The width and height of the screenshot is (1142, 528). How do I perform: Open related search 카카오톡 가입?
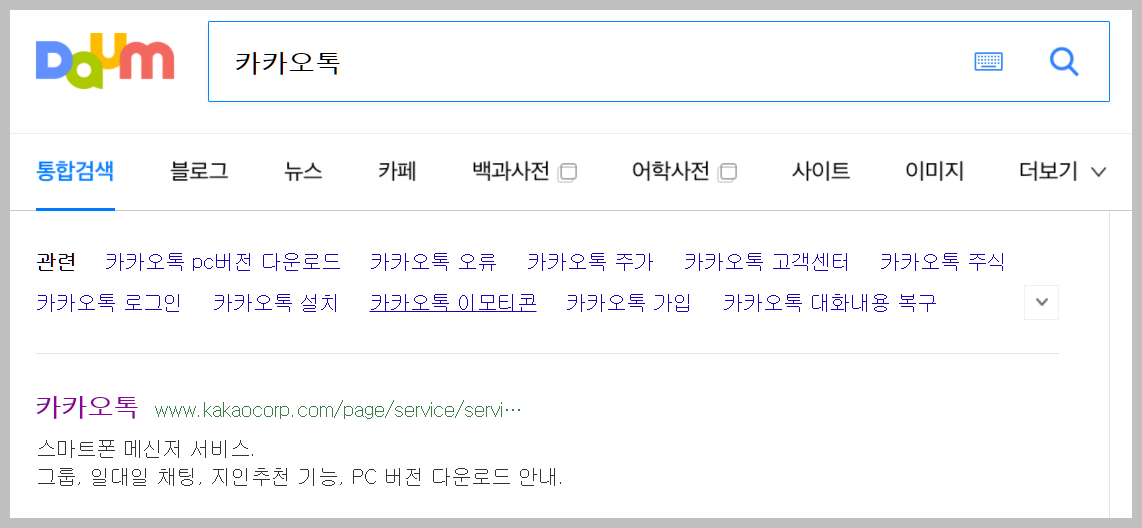pyautogui.click(x=629, y=302)
